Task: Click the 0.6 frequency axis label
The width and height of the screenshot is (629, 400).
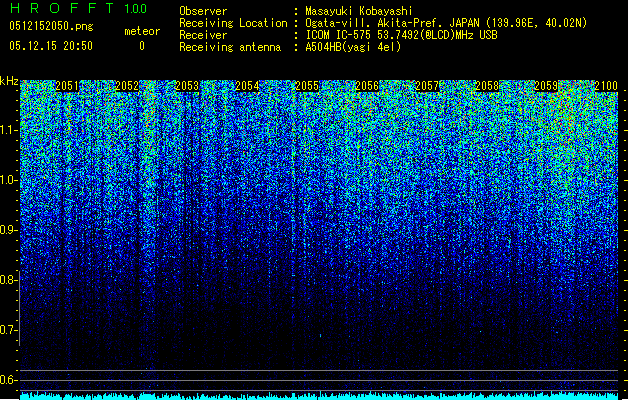Action: click(9, 380)
